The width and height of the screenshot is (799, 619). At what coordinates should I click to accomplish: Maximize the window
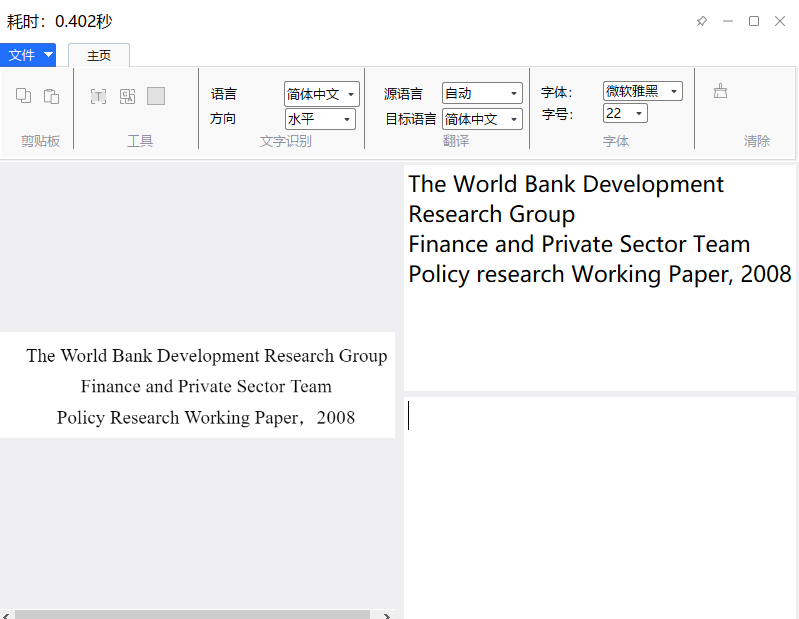[754, 21]
